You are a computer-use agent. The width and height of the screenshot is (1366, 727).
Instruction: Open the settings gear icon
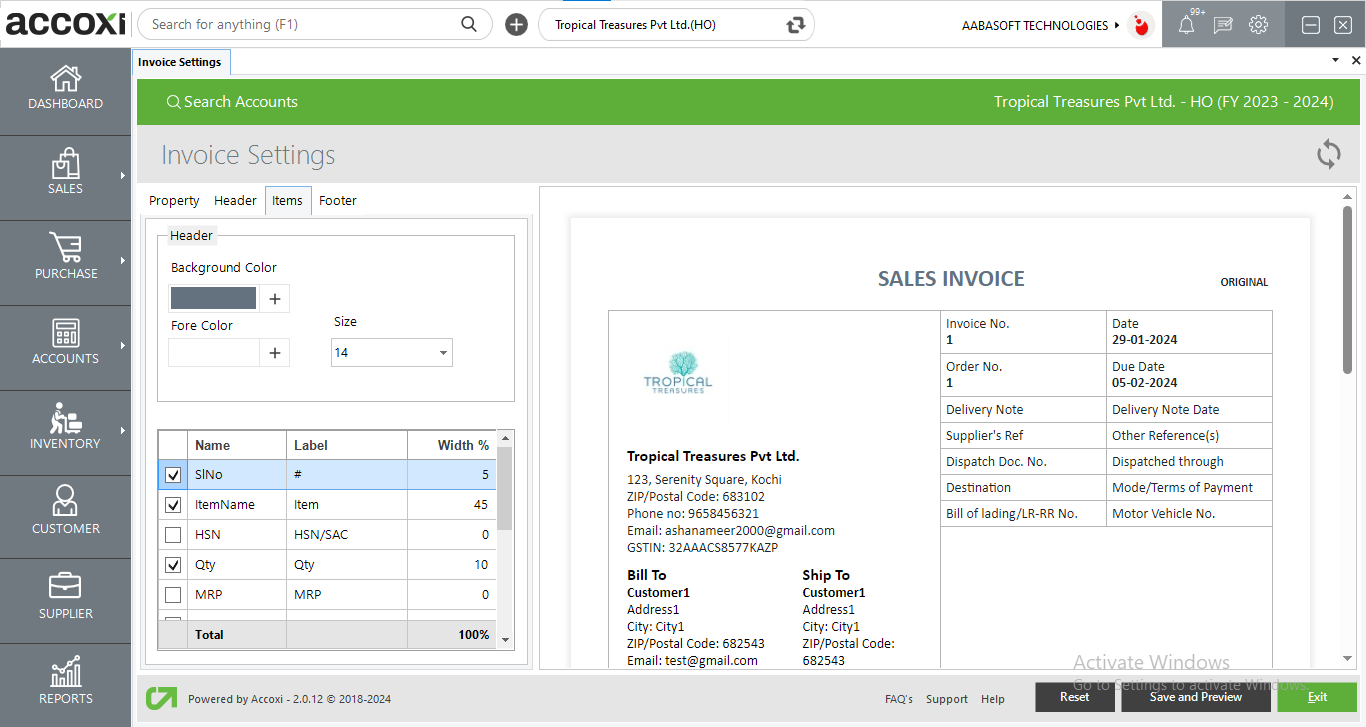click(1258, 25)
